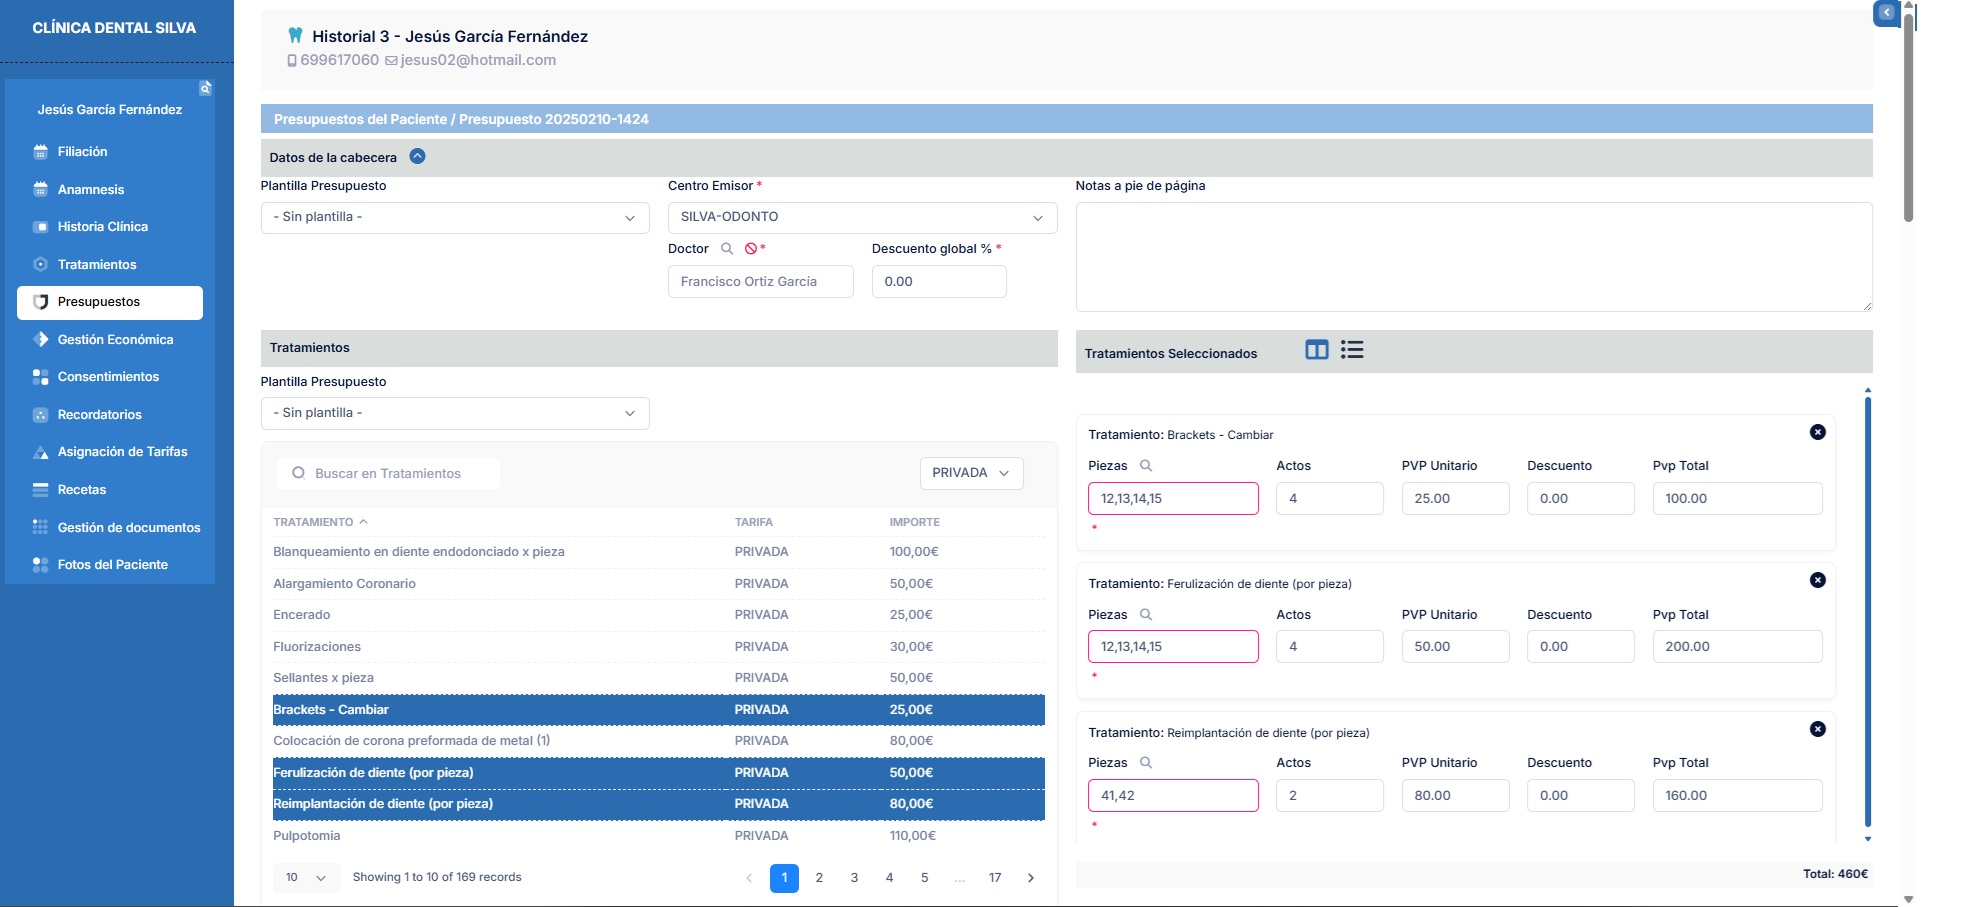The width and height of the screenshot is (1980, 907).
Task: Click PVP Unitario 80.00 field
Action: coord(1455,796)
